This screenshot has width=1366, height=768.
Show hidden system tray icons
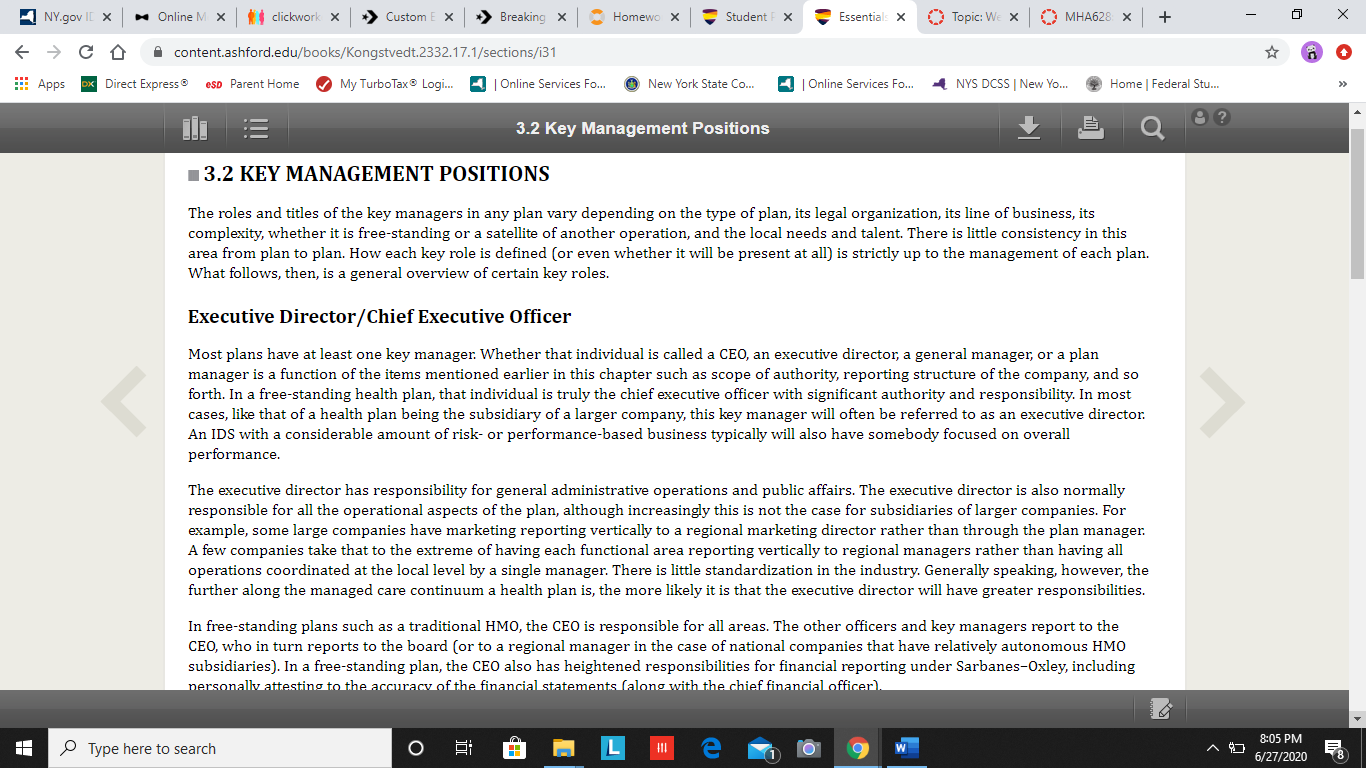click(1213, 748)
